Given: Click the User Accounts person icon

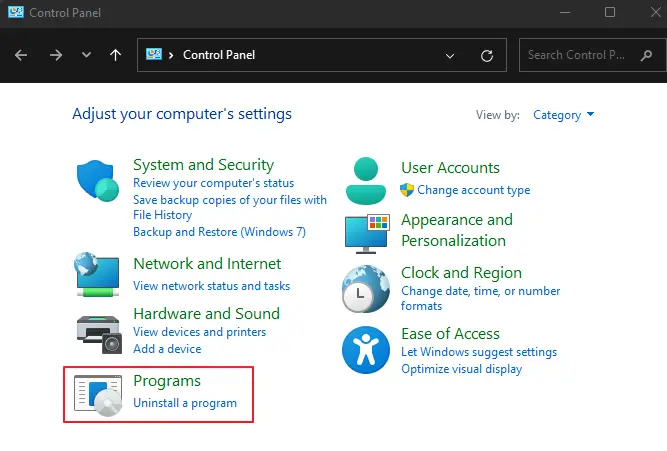Looking at the screenshot, I should pyautogui.click(x=365, y=180).
